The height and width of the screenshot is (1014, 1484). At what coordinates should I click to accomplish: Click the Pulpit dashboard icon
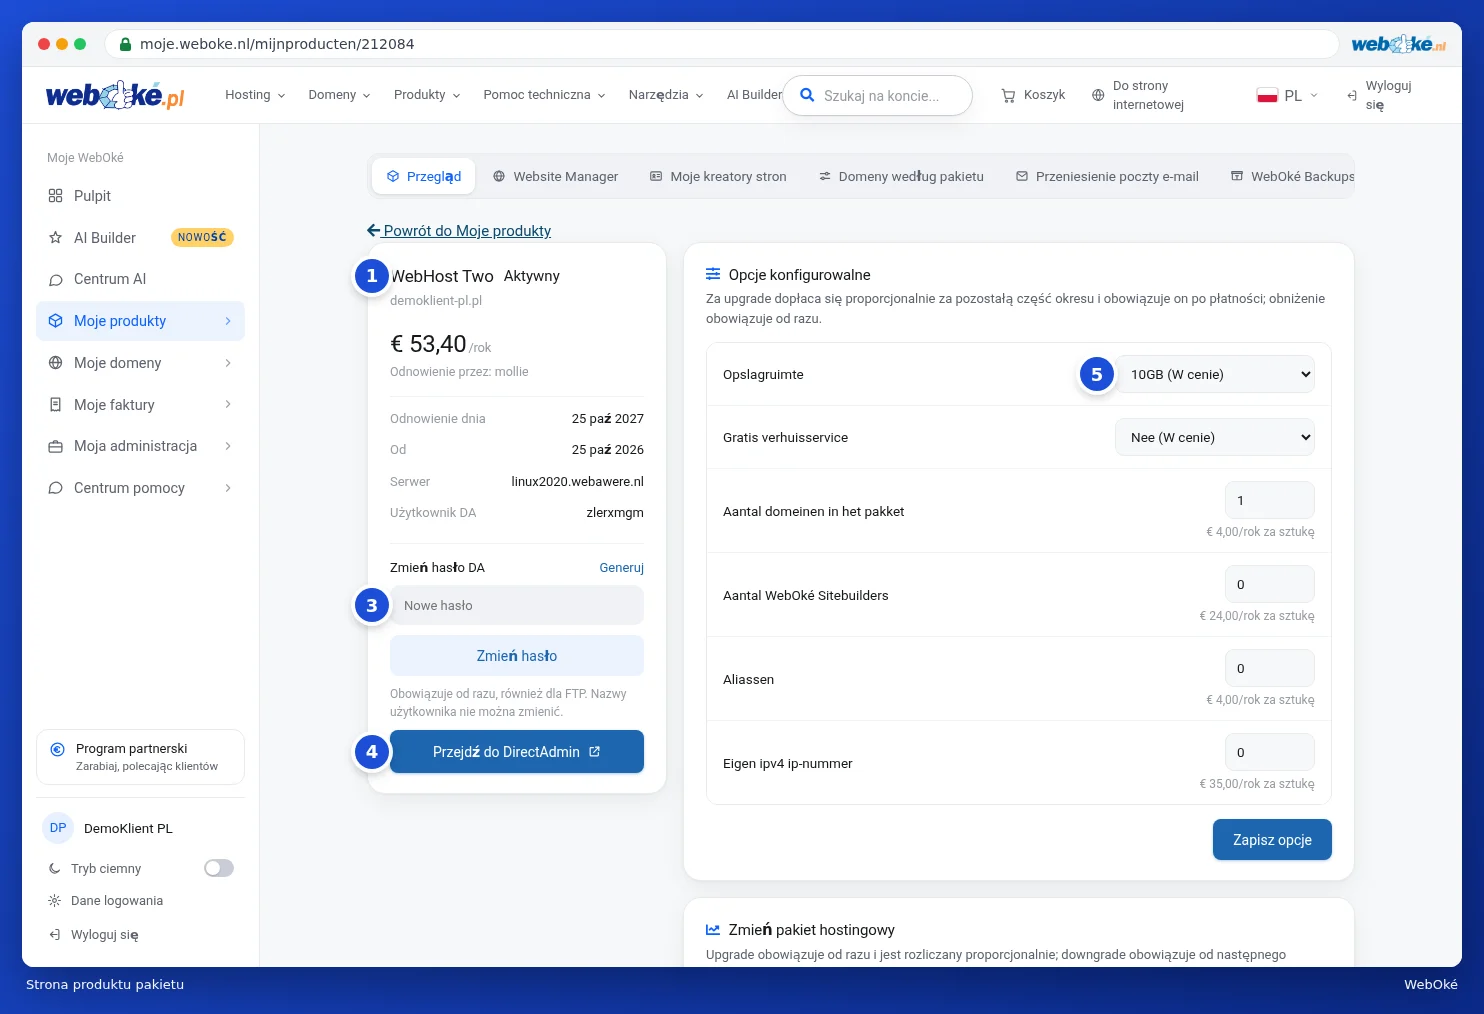55,196
